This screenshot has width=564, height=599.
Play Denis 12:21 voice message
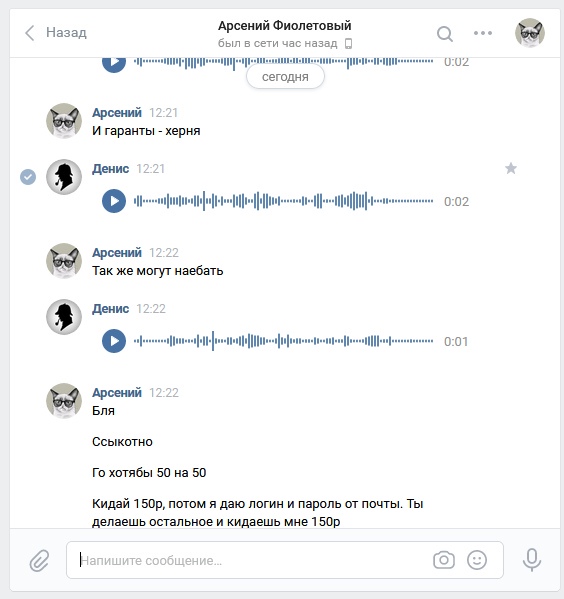click(x=114, y=201)
